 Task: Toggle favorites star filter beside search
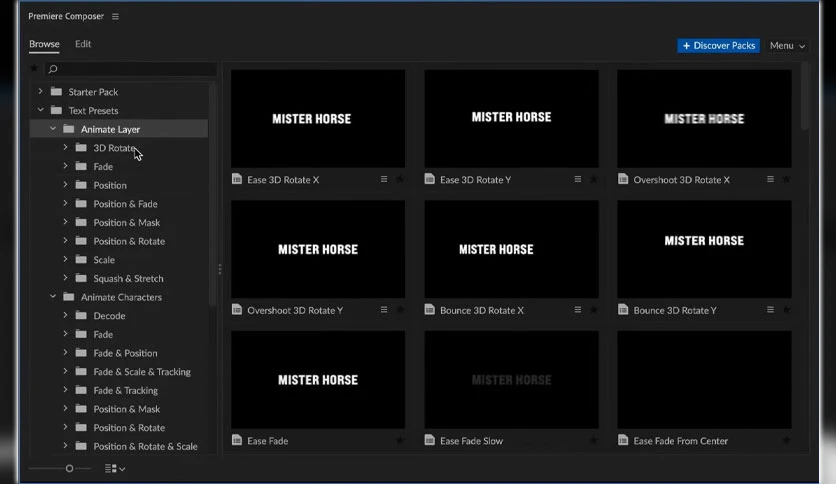tap(34, 68)
